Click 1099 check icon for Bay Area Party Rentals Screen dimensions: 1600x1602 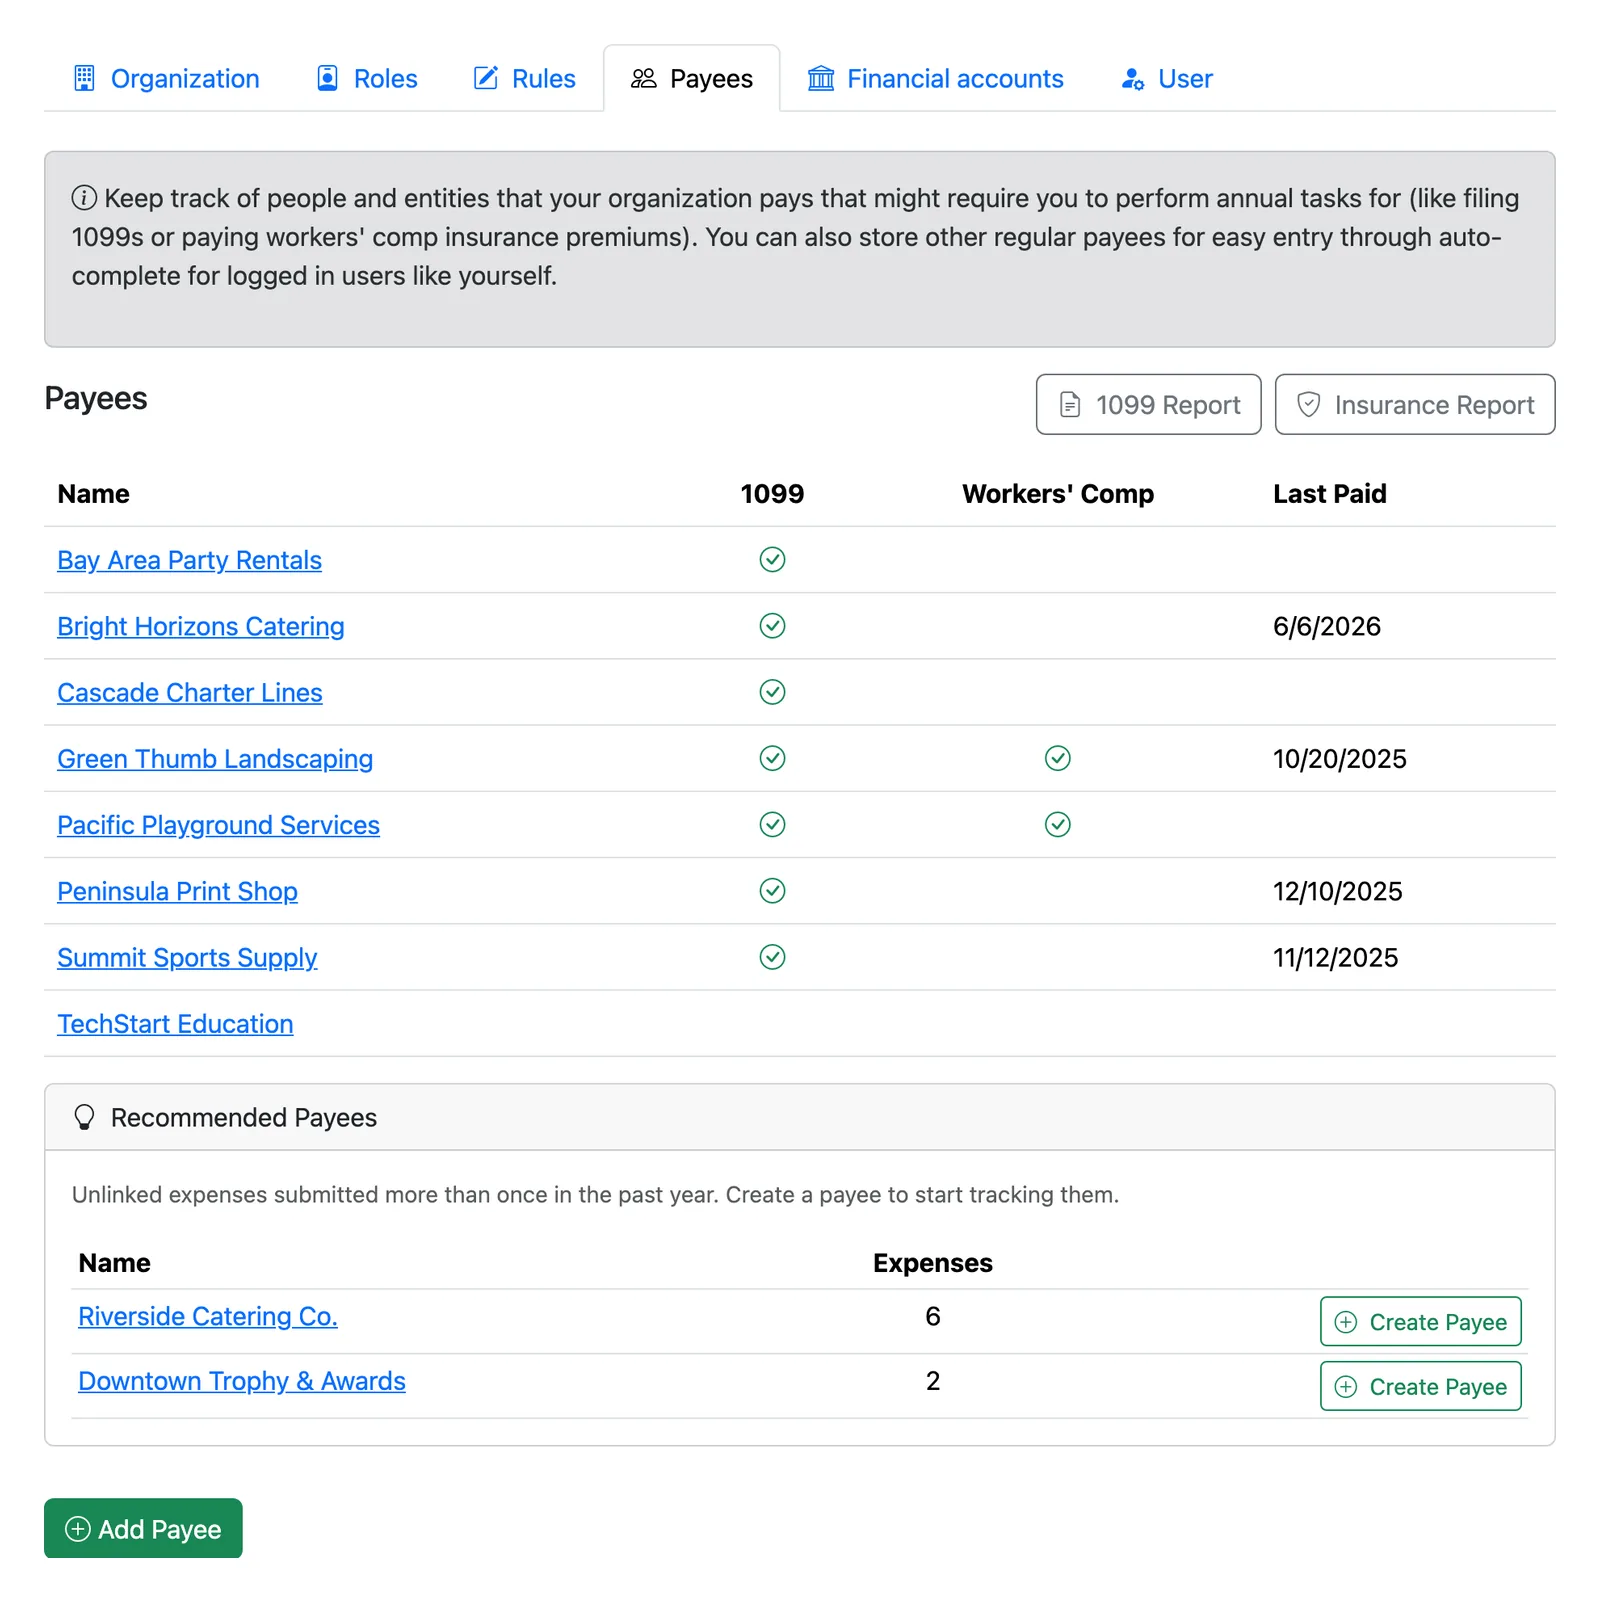coord(772,559)
